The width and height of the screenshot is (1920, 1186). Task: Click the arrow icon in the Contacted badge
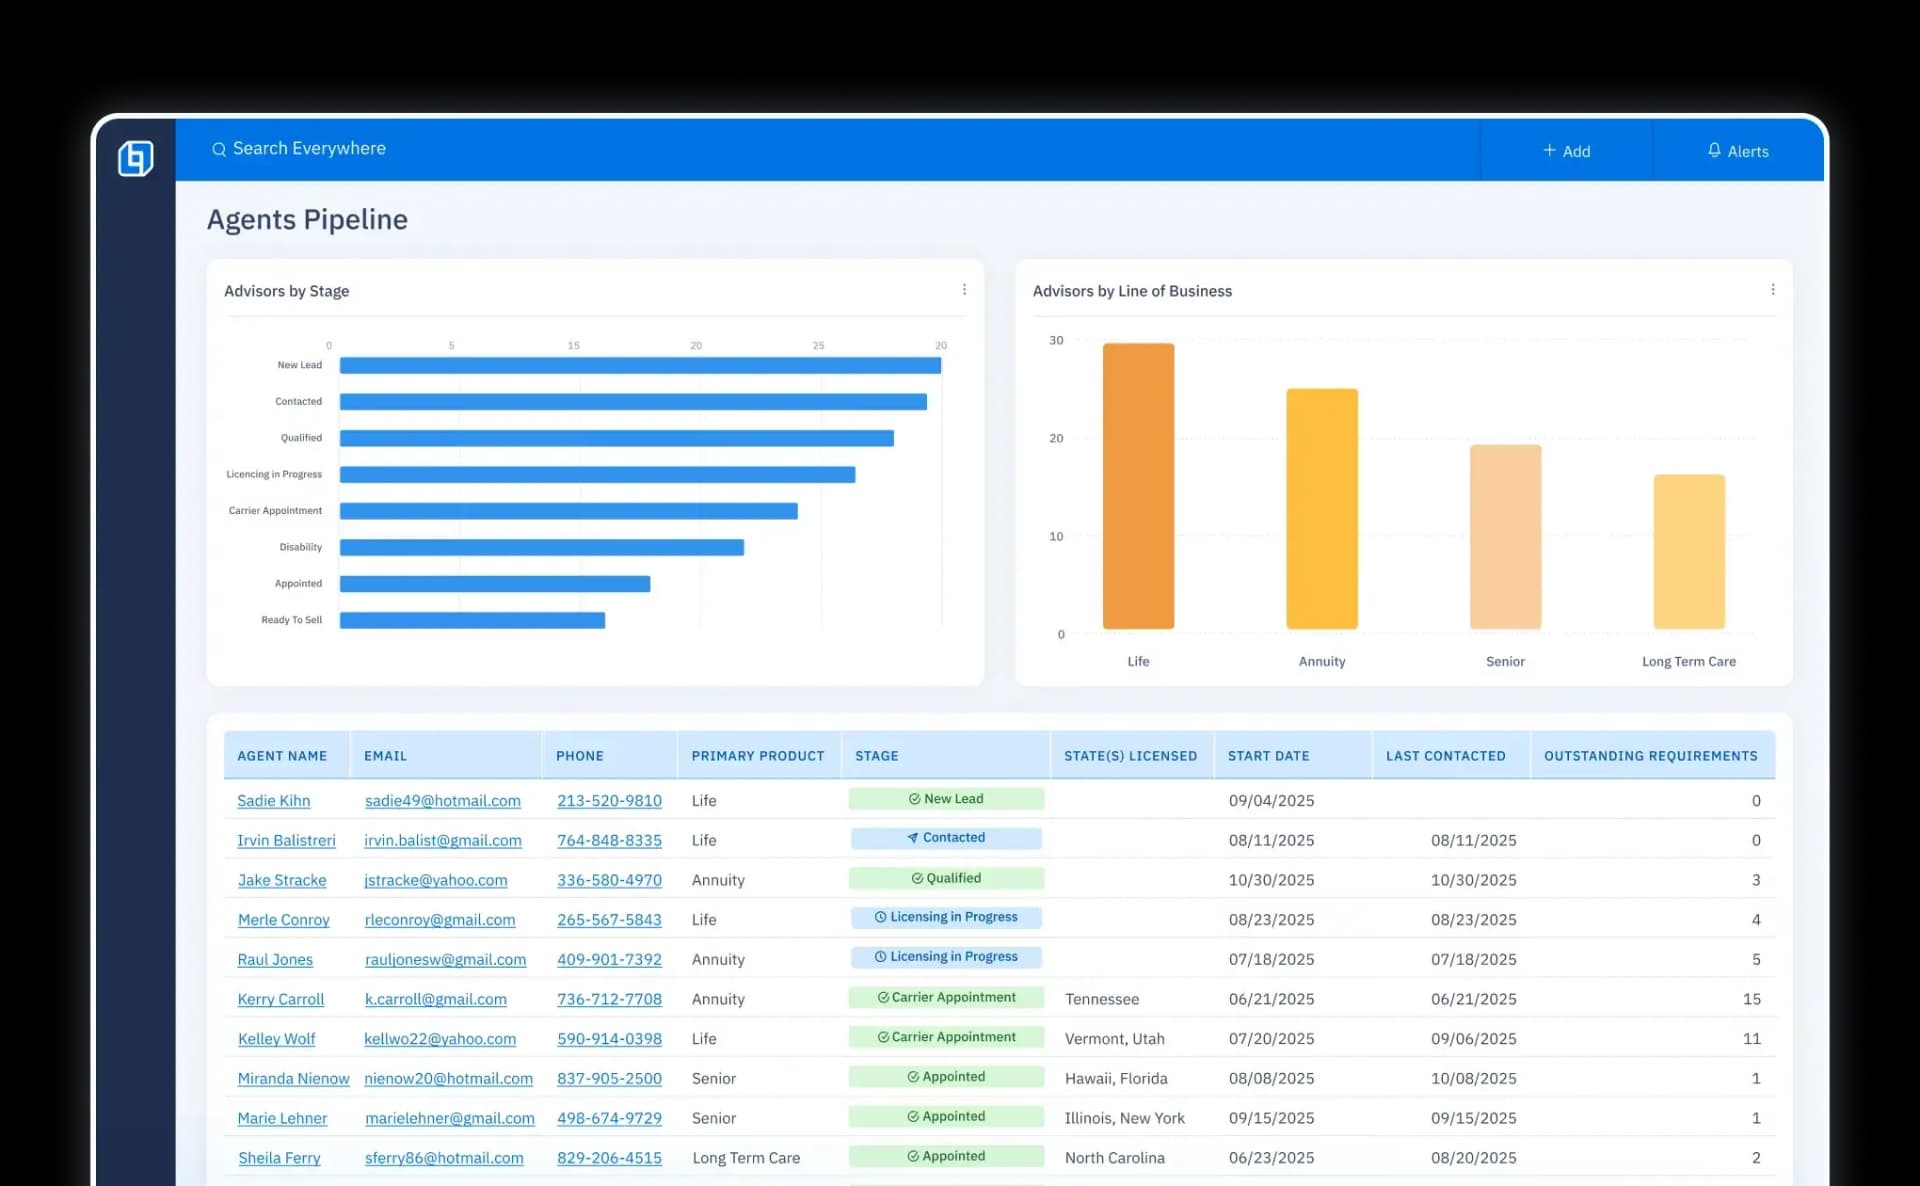click(x=910, y=837)
